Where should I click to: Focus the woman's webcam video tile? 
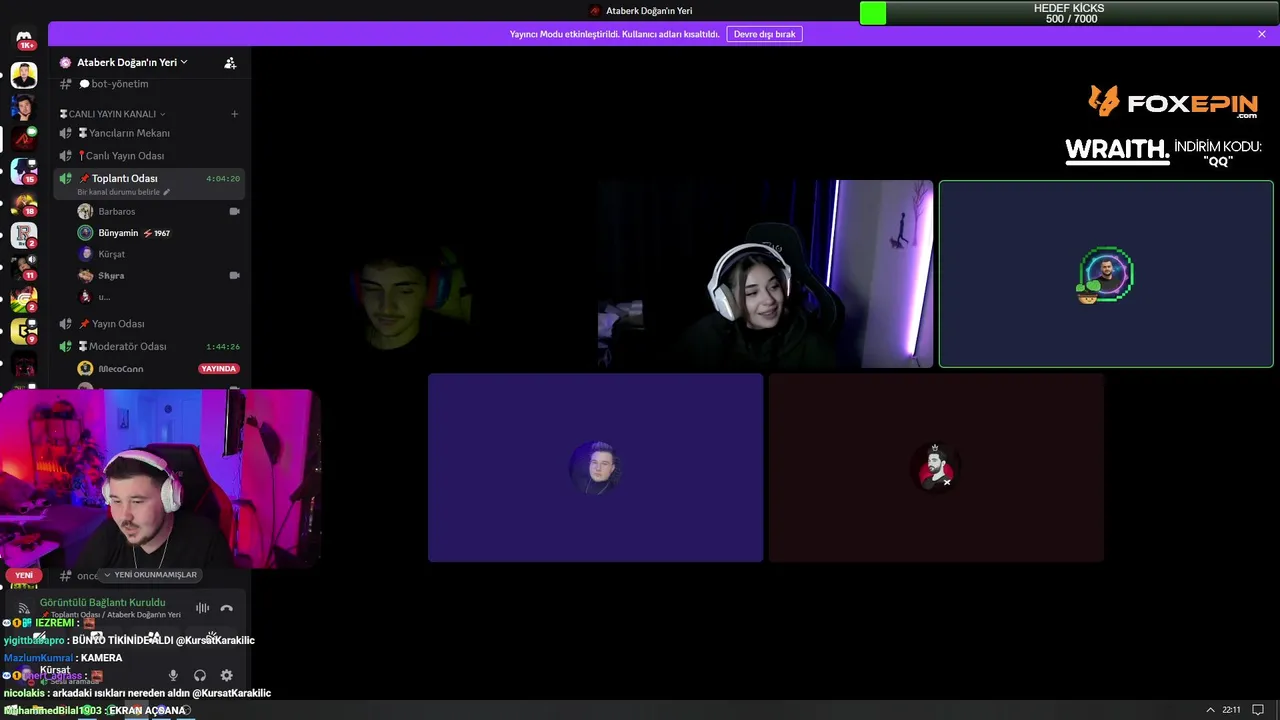(765, 274)
